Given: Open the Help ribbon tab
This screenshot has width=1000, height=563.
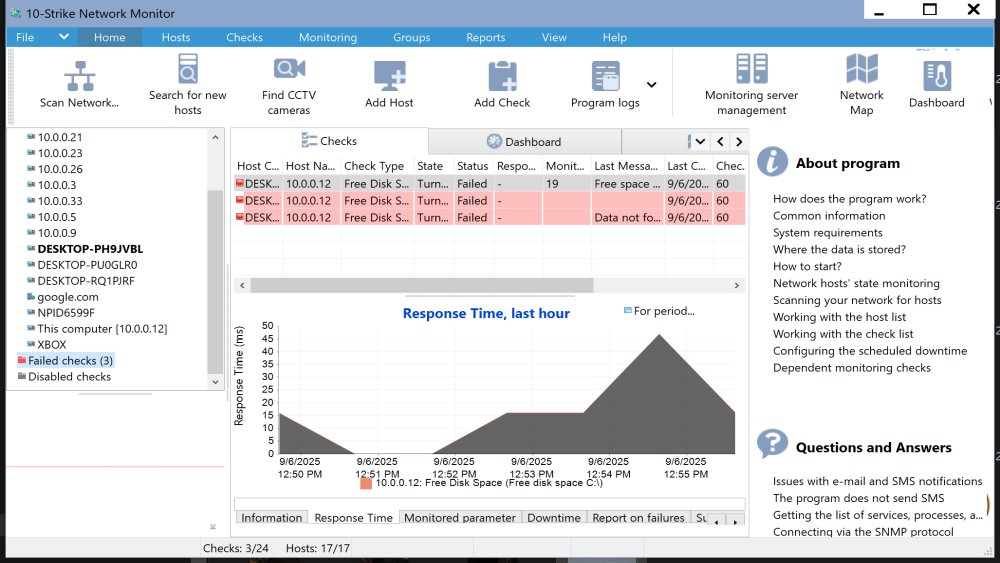Looking at the screenshot, I should [614, 37].
